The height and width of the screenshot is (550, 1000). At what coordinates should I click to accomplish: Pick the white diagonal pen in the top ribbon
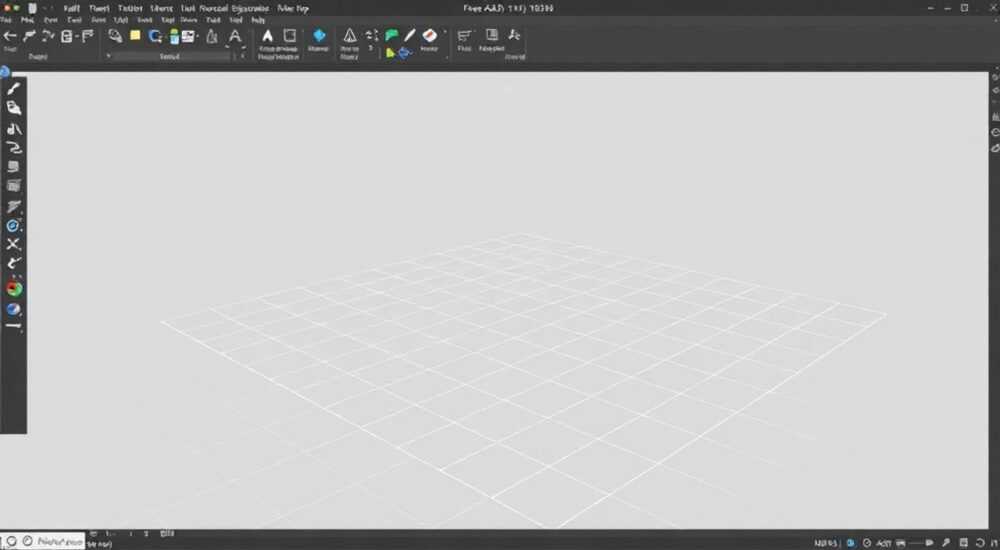point(409,35)
